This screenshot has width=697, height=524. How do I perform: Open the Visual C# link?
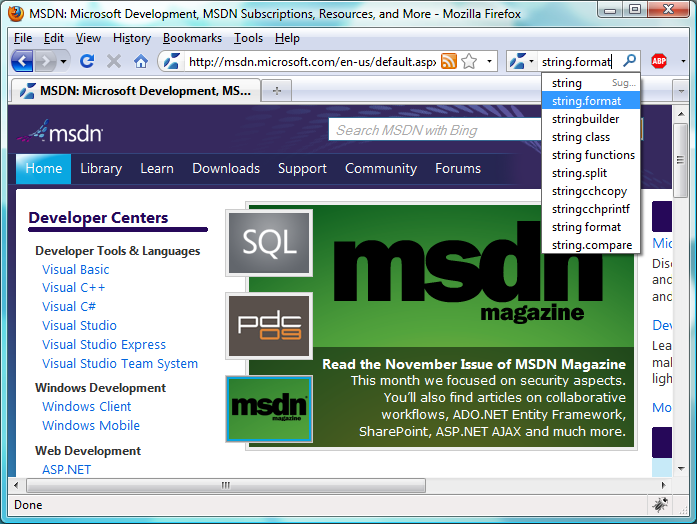tap(69, 307)
